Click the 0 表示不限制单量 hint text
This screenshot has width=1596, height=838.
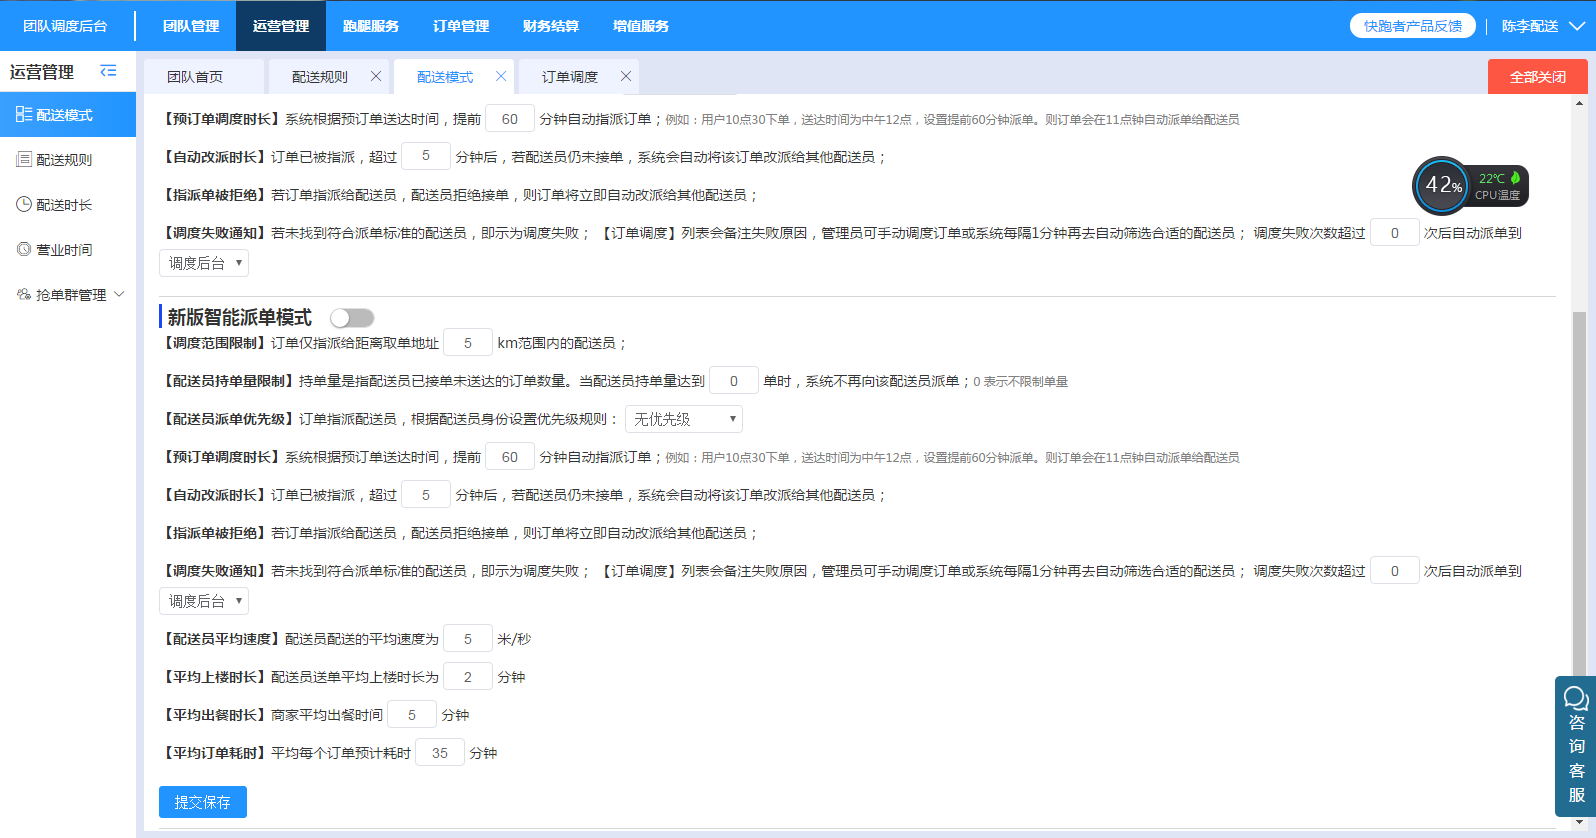tap(1021, 381)
